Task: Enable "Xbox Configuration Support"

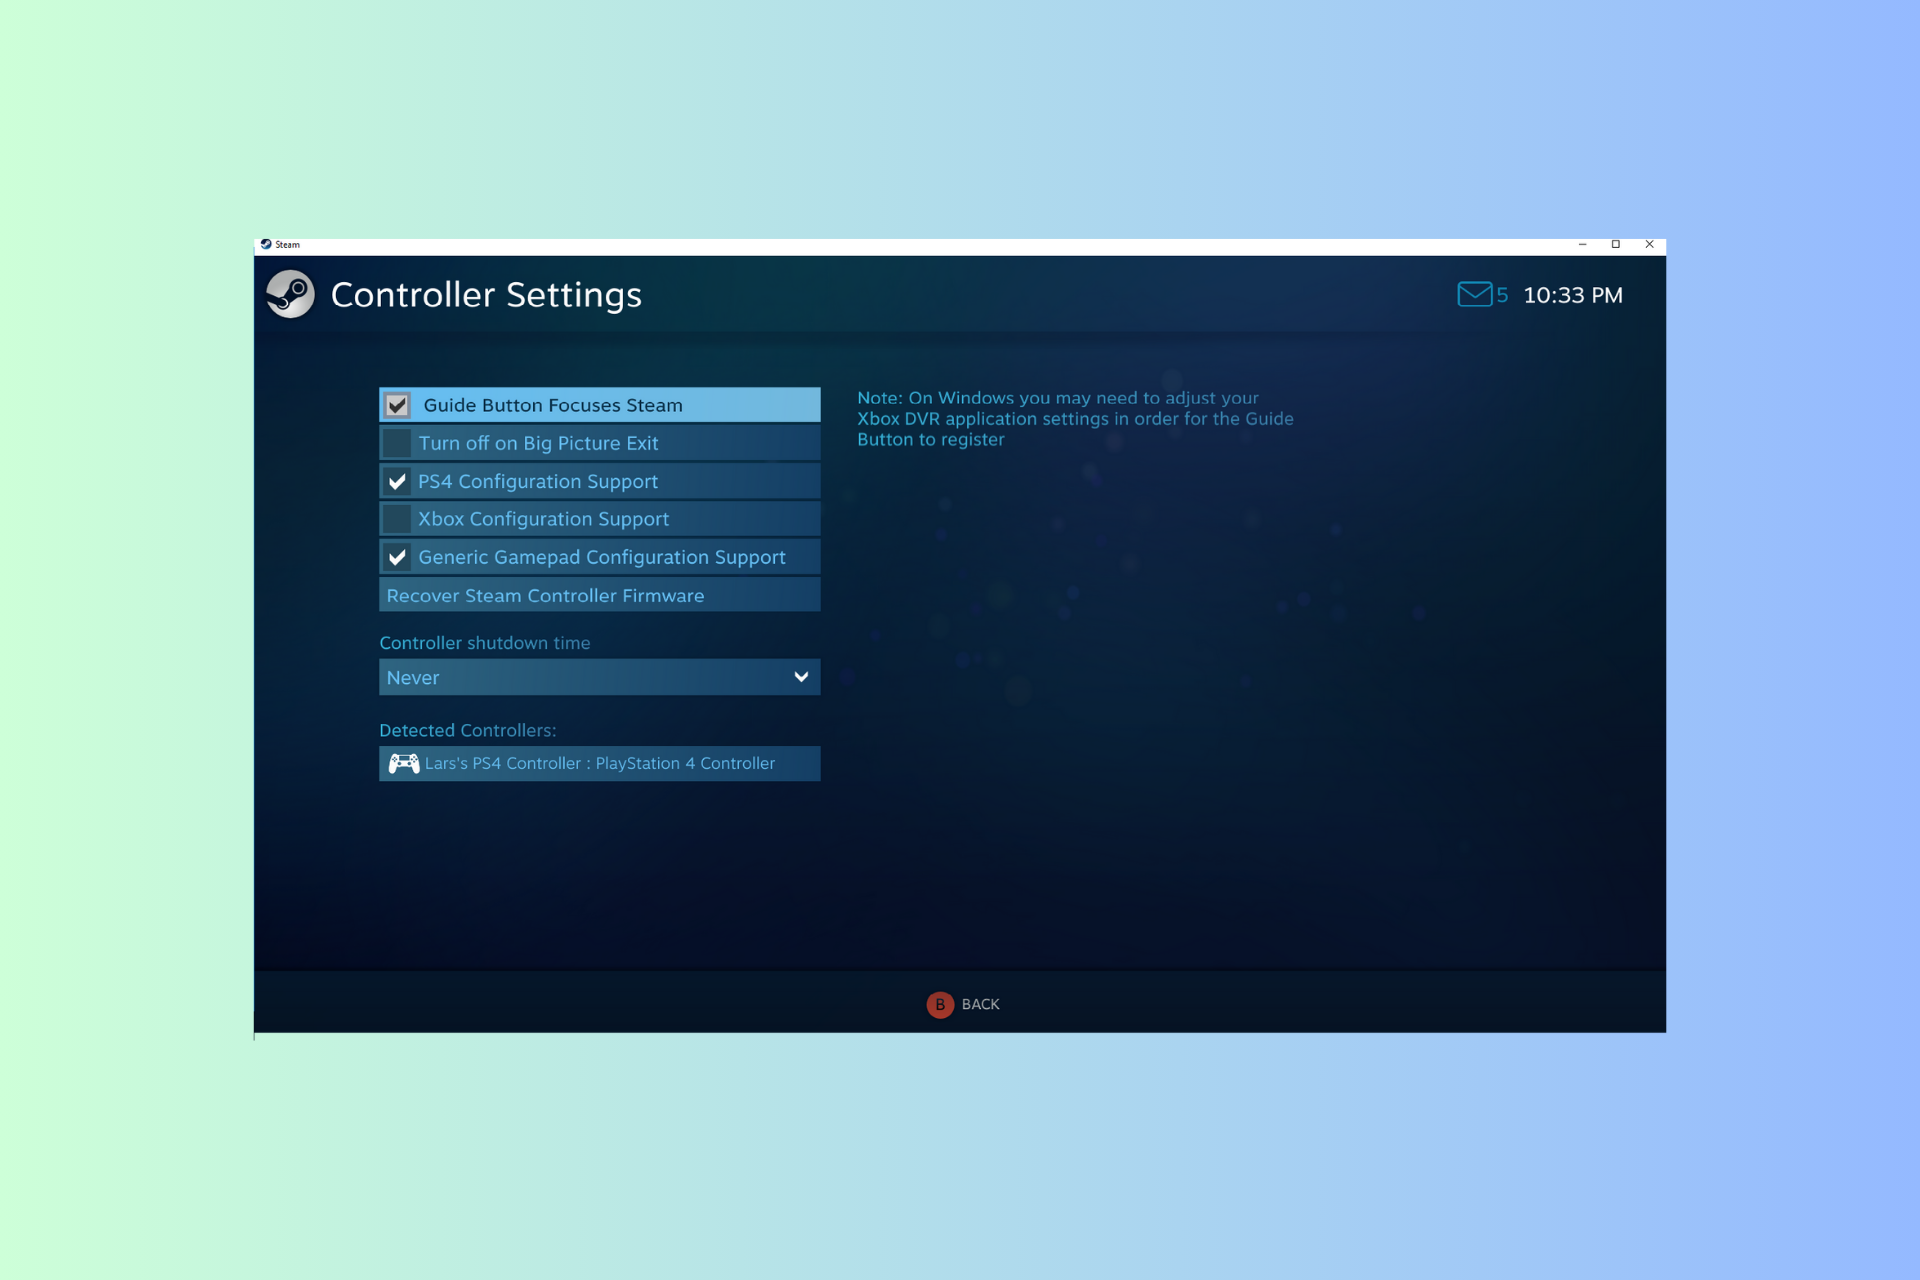Action: 396,519
